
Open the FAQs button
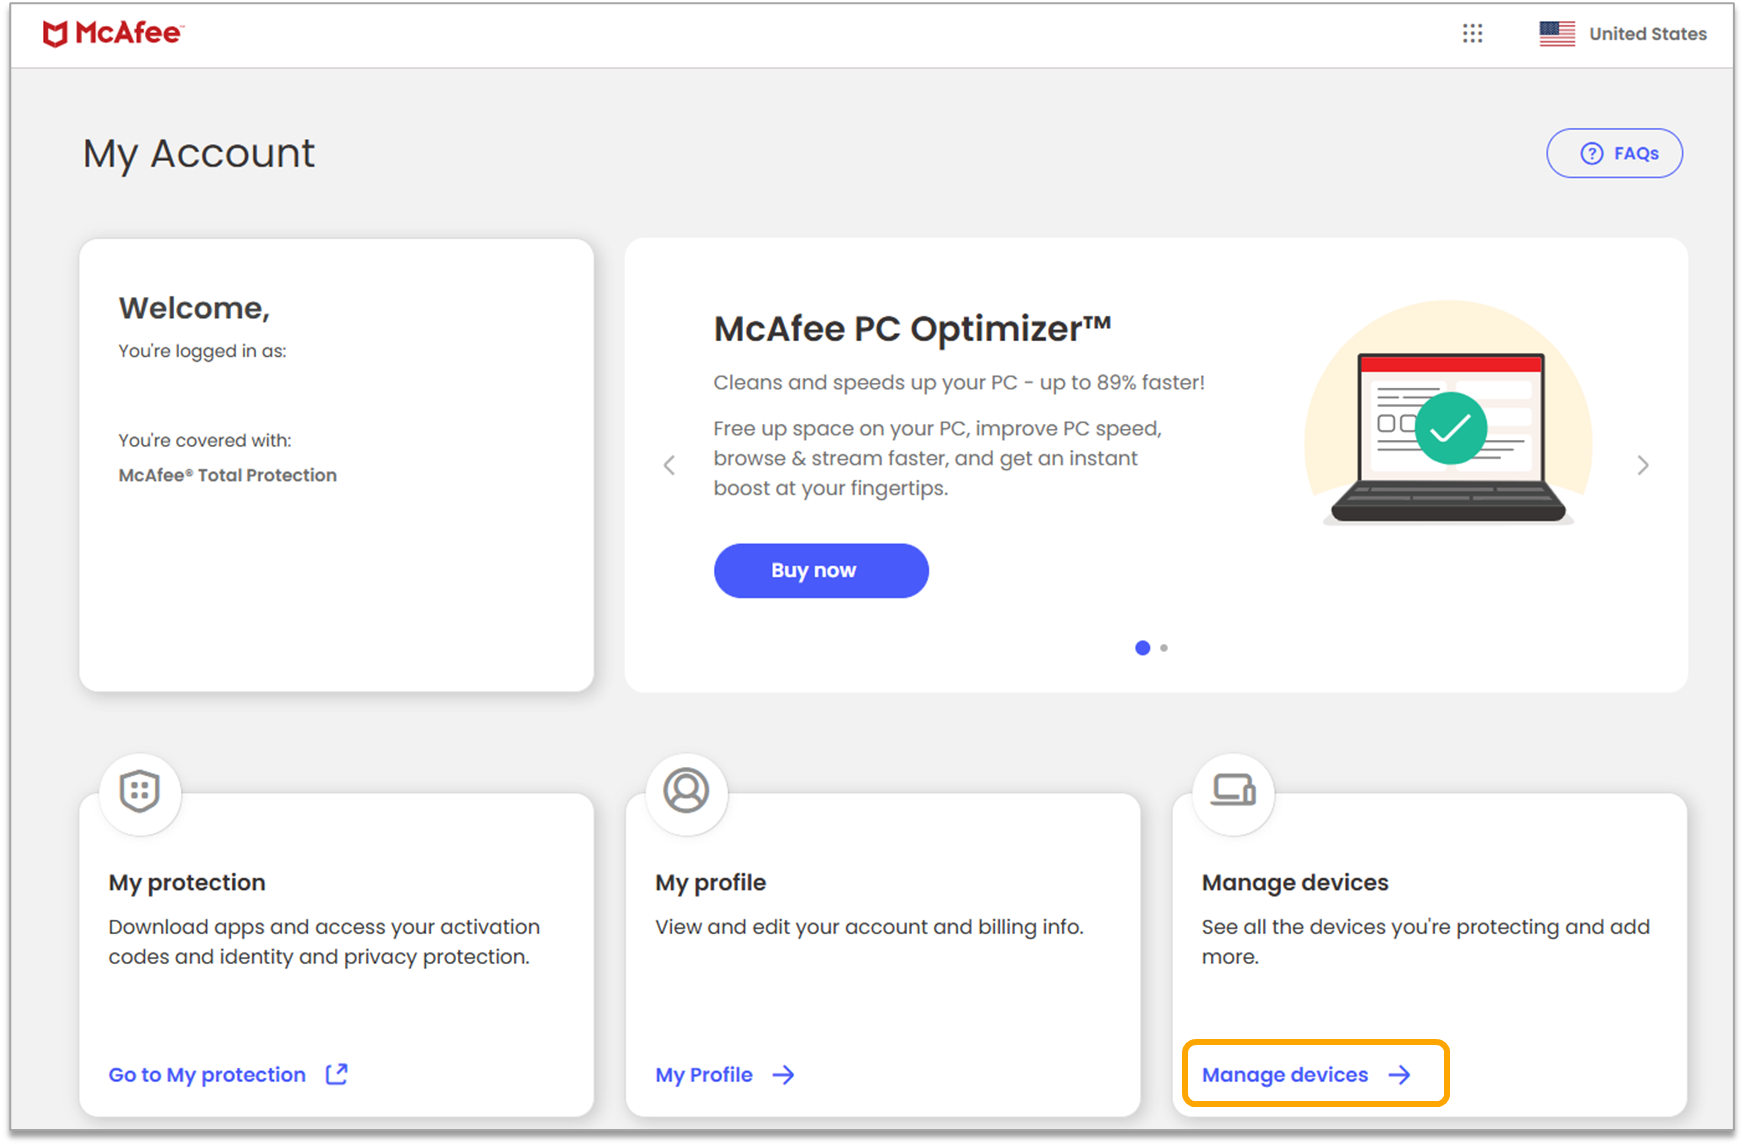tap(1614, 153)
